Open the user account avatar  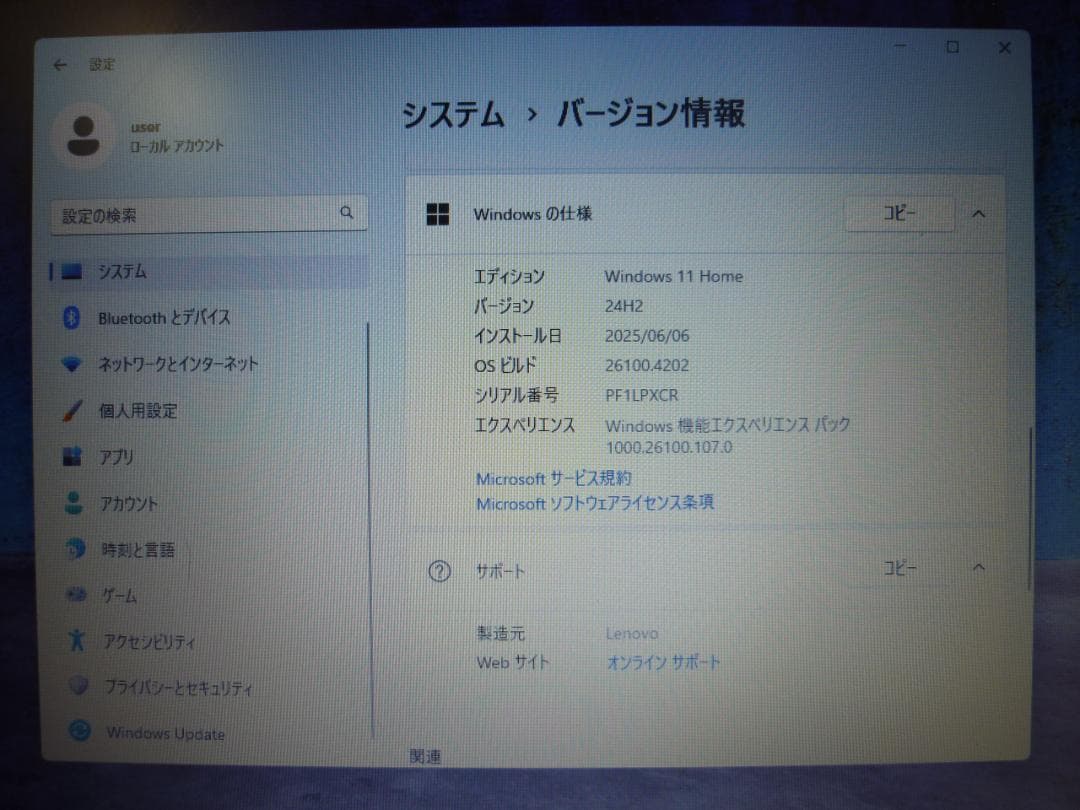tap(83, 136)
